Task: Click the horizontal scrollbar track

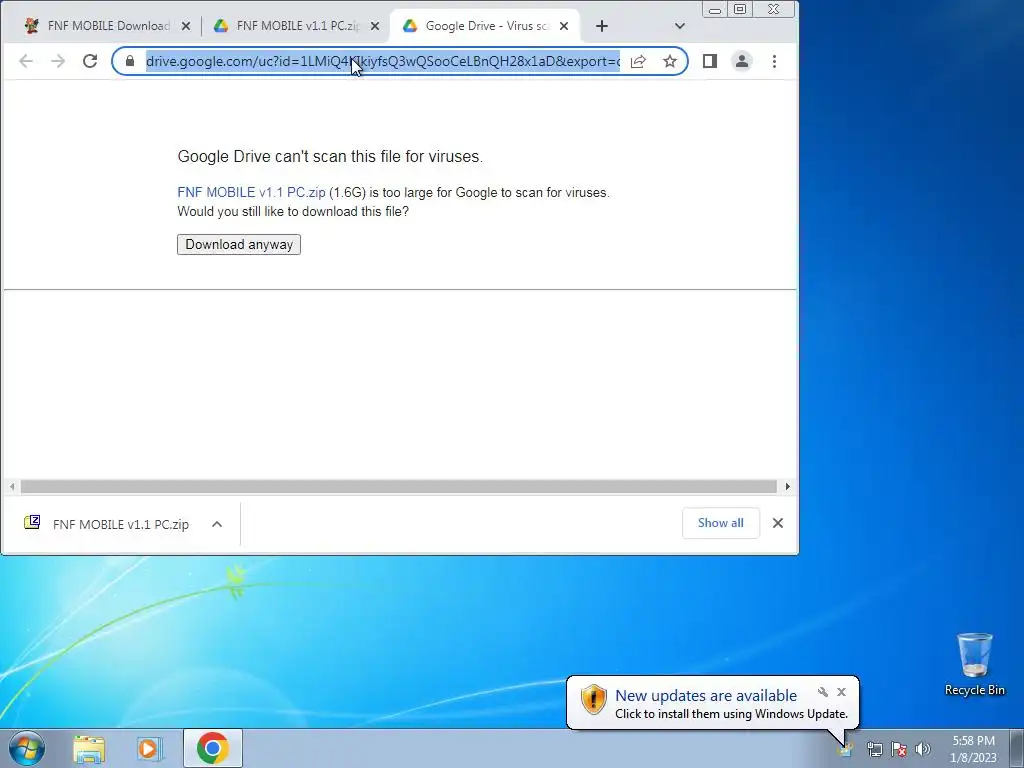Action: tap(398, 487)
